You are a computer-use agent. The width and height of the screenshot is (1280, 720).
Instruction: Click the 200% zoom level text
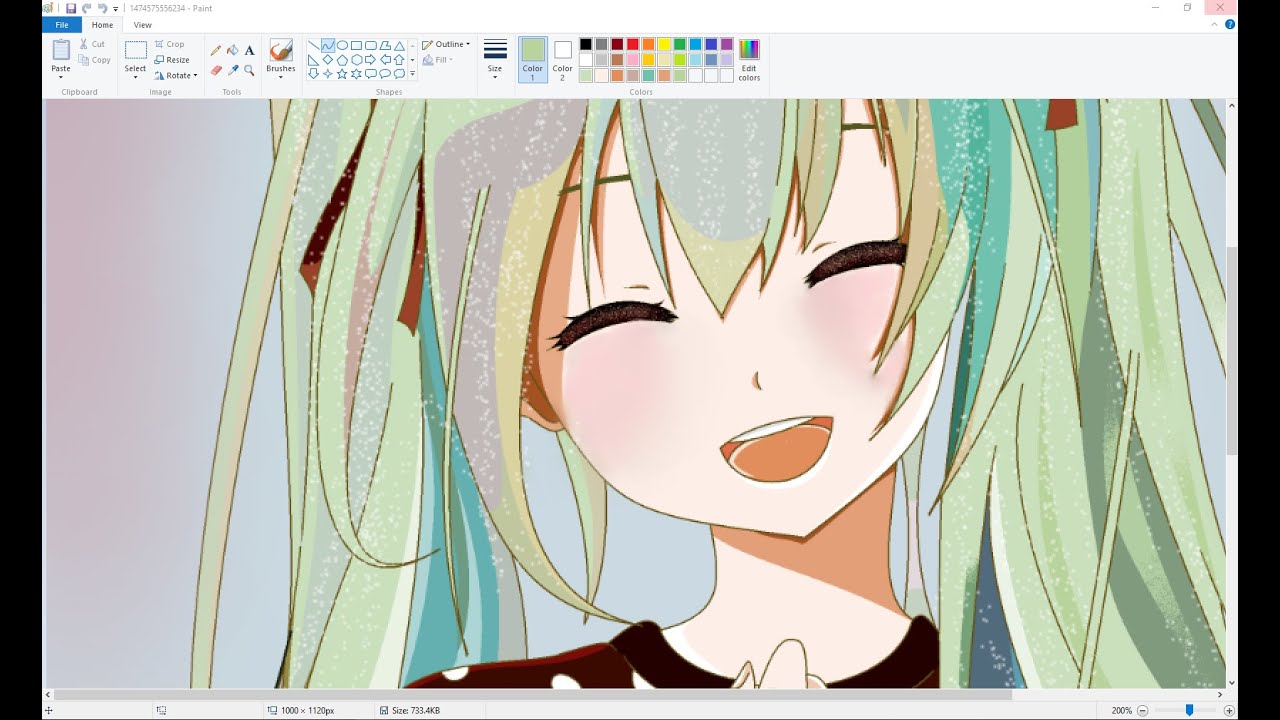pyautogui.click(x=1121, y=710)
